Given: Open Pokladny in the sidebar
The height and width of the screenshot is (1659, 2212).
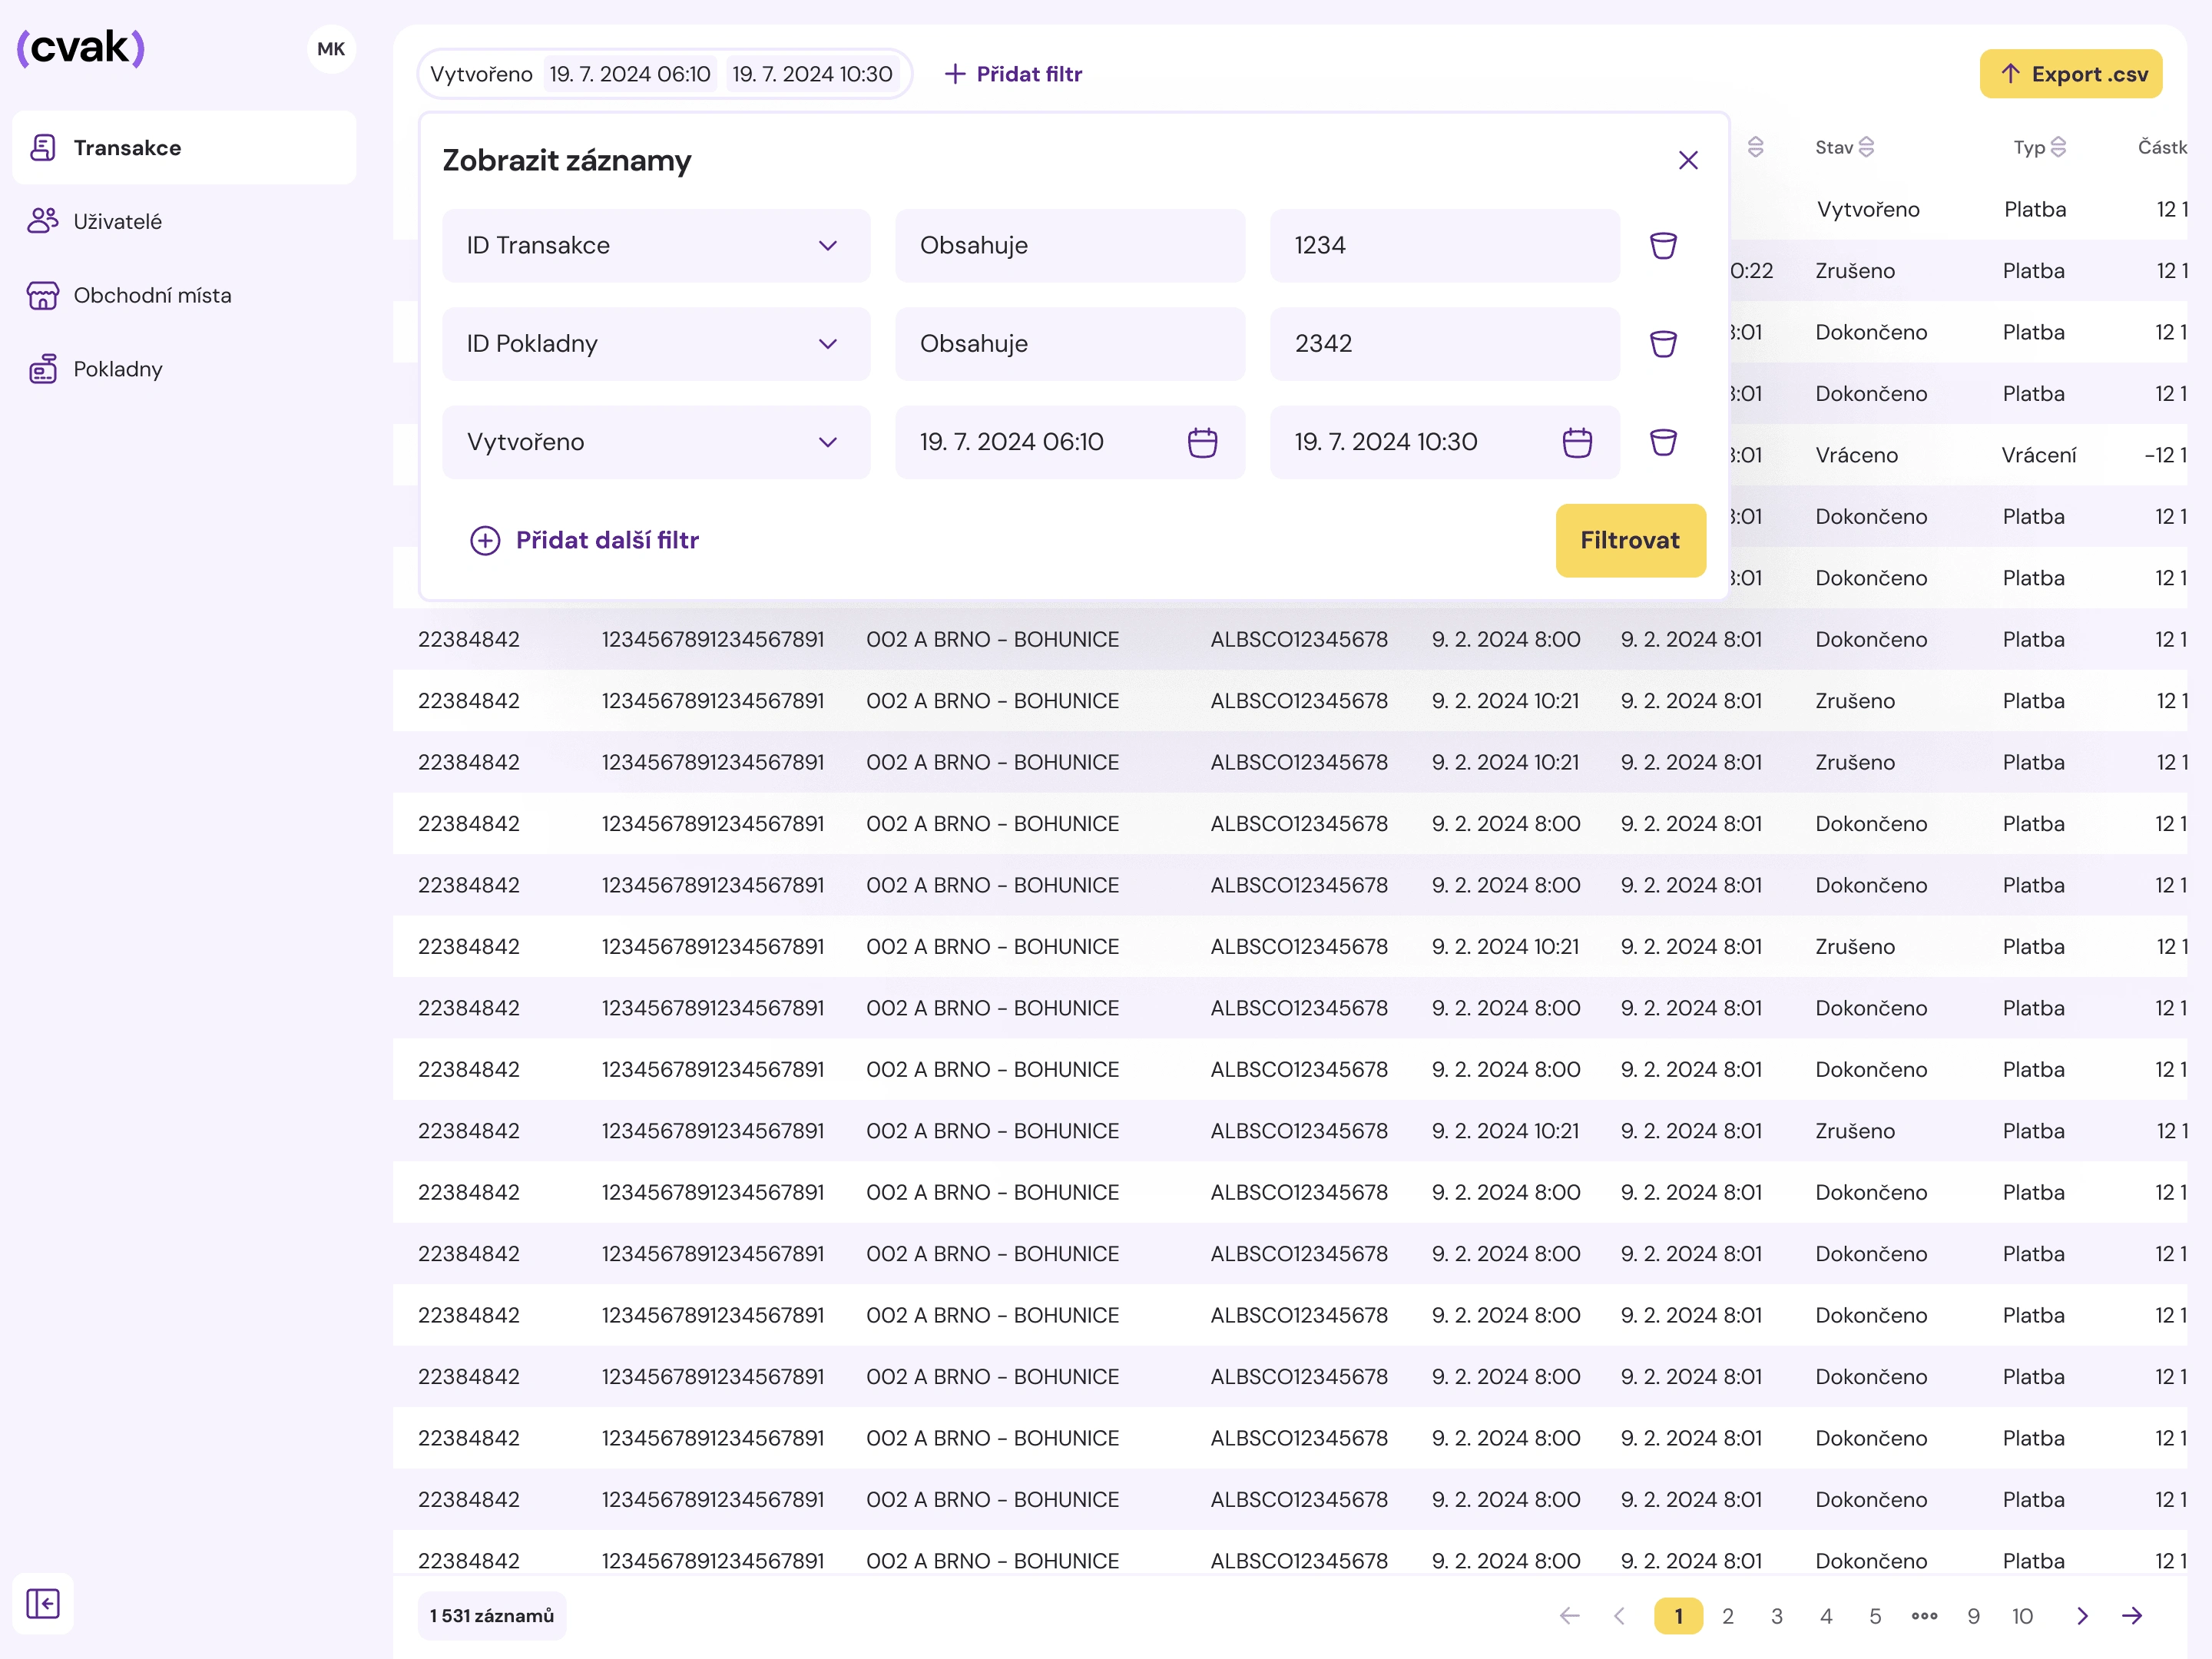Looking at the screenshot, I should click(117, 369).
